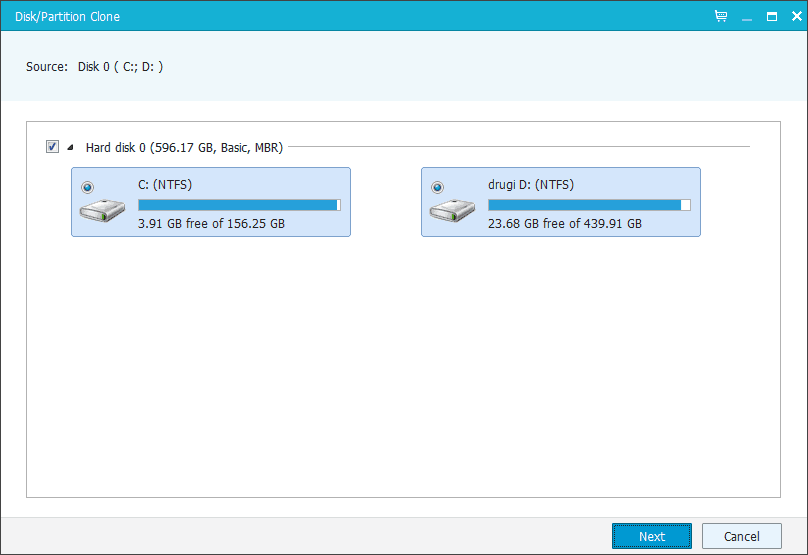Screen dimensions: 808x555
Task: Click the drugi D: drive usage bar
Action: point(590,205)
